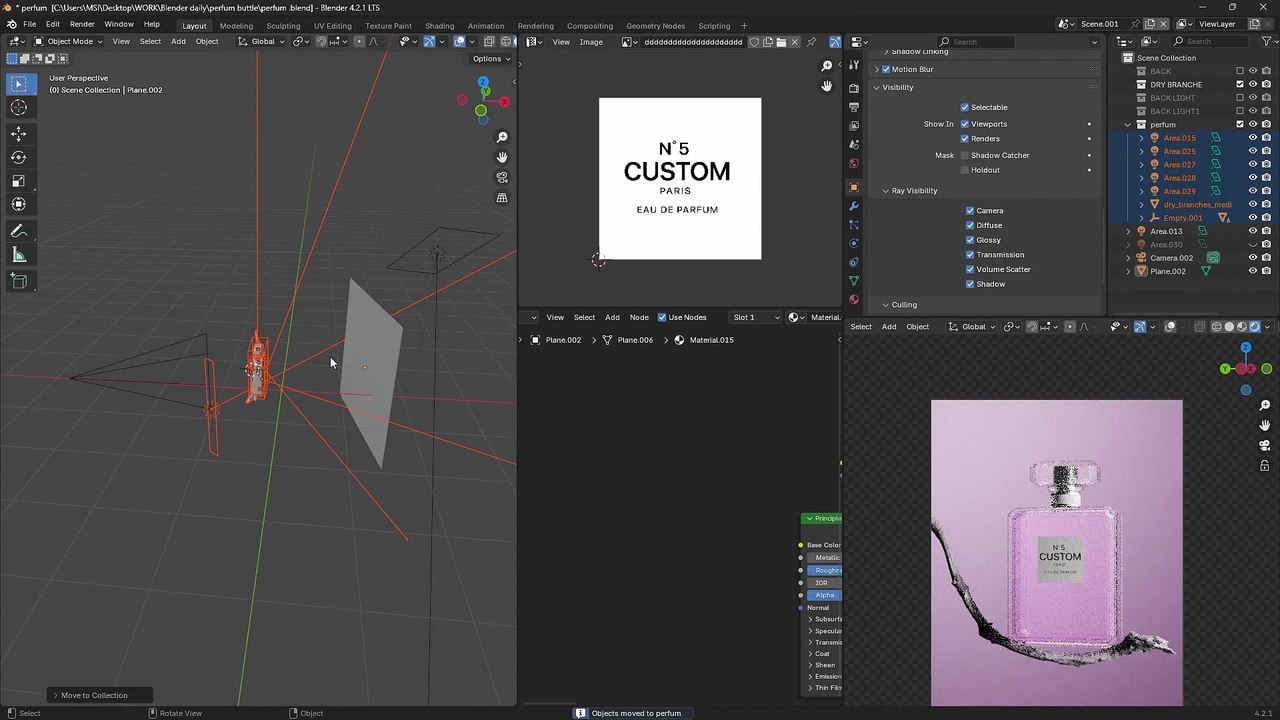Activate the Transform tool
Viewport: 1280px width, 720px height.
(19, 204)
